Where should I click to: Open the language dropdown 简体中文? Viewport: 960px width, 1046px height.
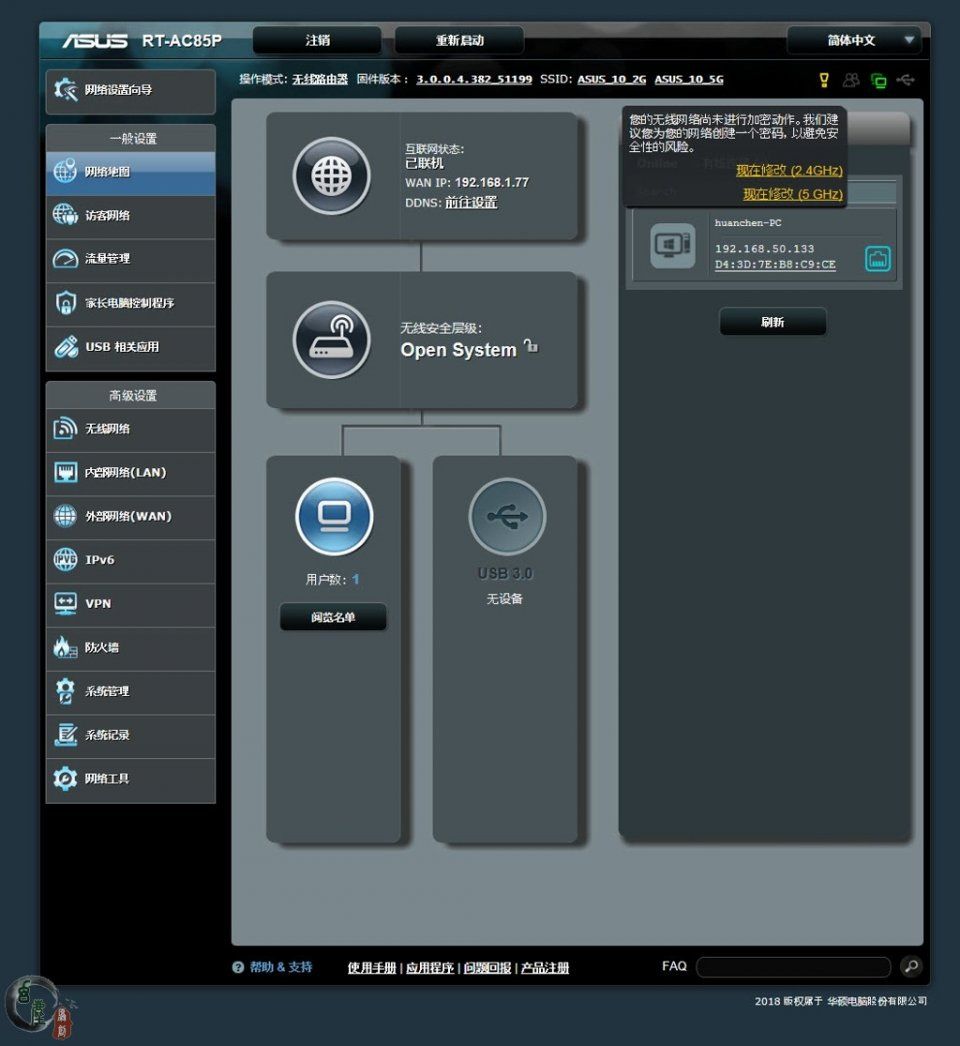(853, 41)
